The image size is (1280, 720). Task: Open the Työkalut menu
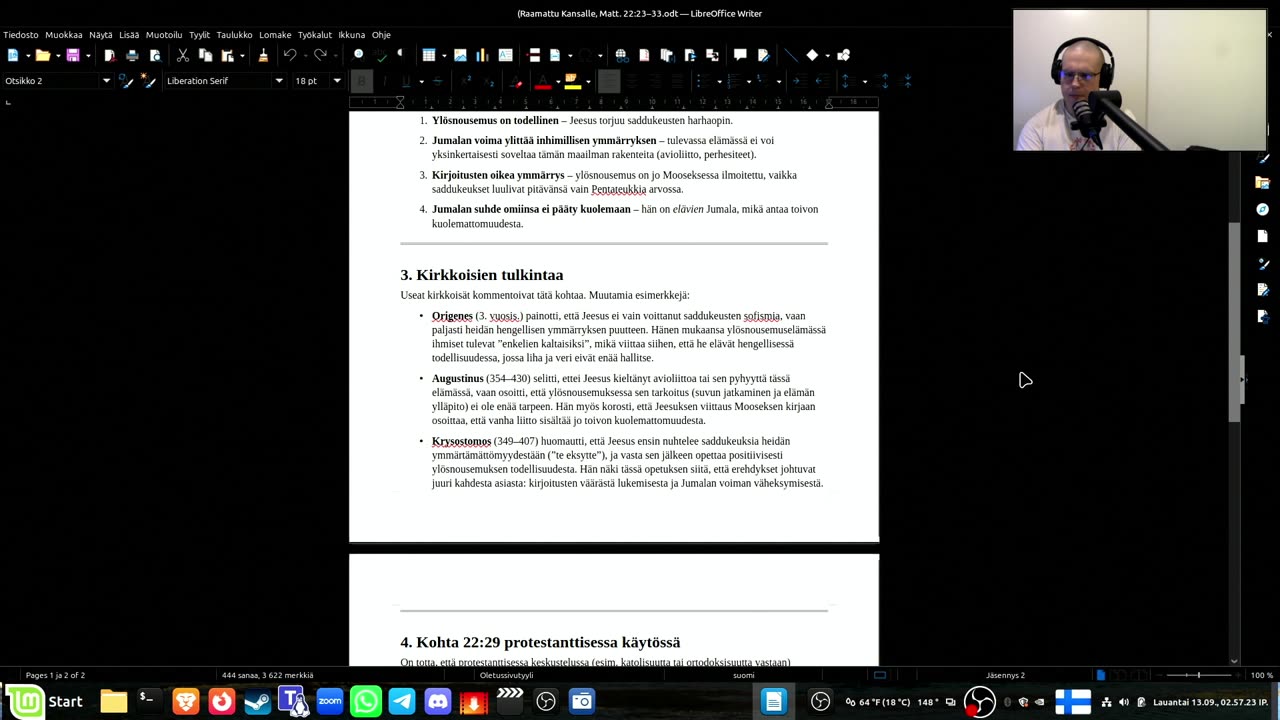pyautogui.click(x=315, y=35)
